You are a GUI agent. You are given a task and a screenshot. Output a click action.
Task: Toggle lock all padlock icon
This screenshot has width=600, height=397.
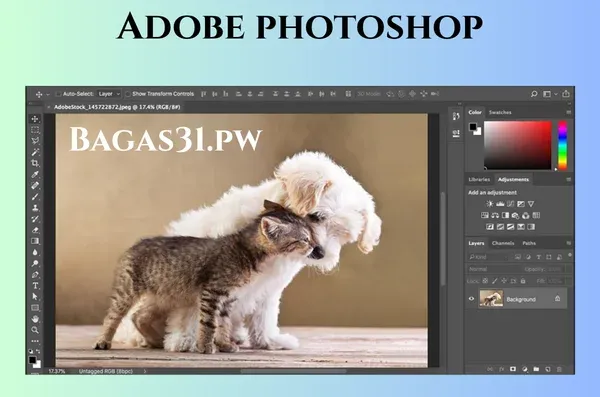523,281
